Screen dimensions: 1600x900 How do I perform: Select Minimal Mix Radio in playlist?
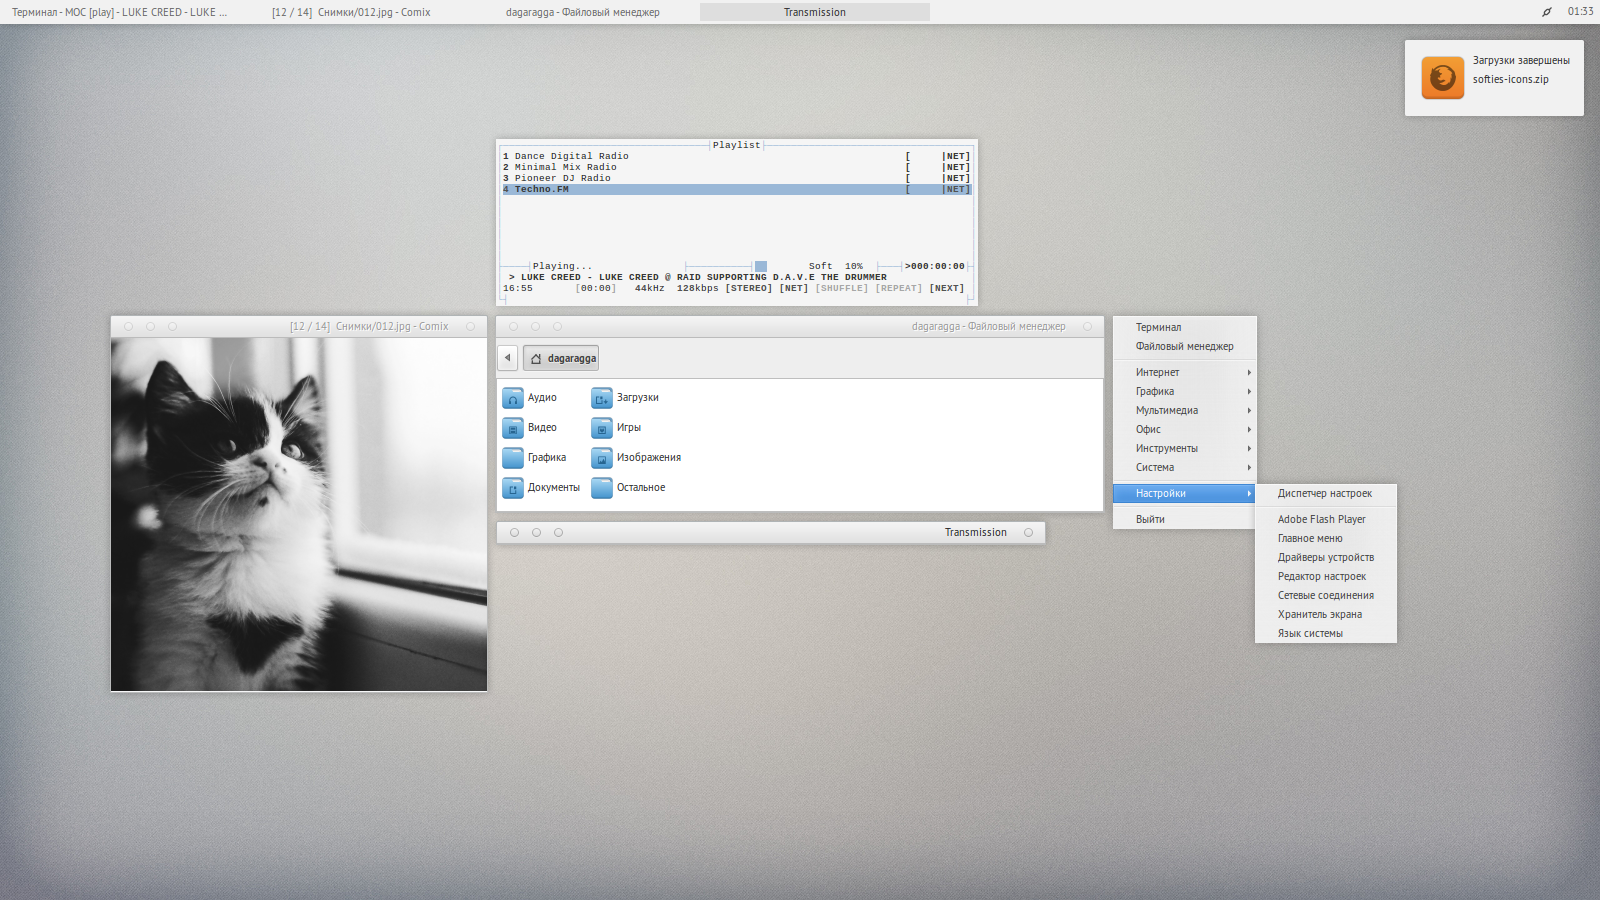pyautogui.click(x=737, y=167)
